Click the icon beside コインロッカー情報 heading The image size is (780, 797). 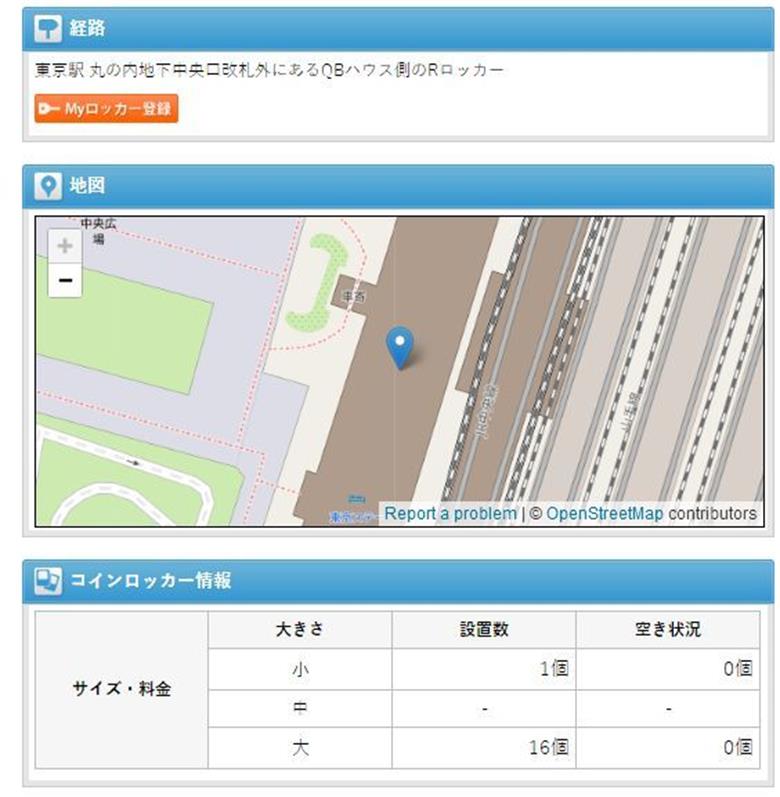coord(48,580)
